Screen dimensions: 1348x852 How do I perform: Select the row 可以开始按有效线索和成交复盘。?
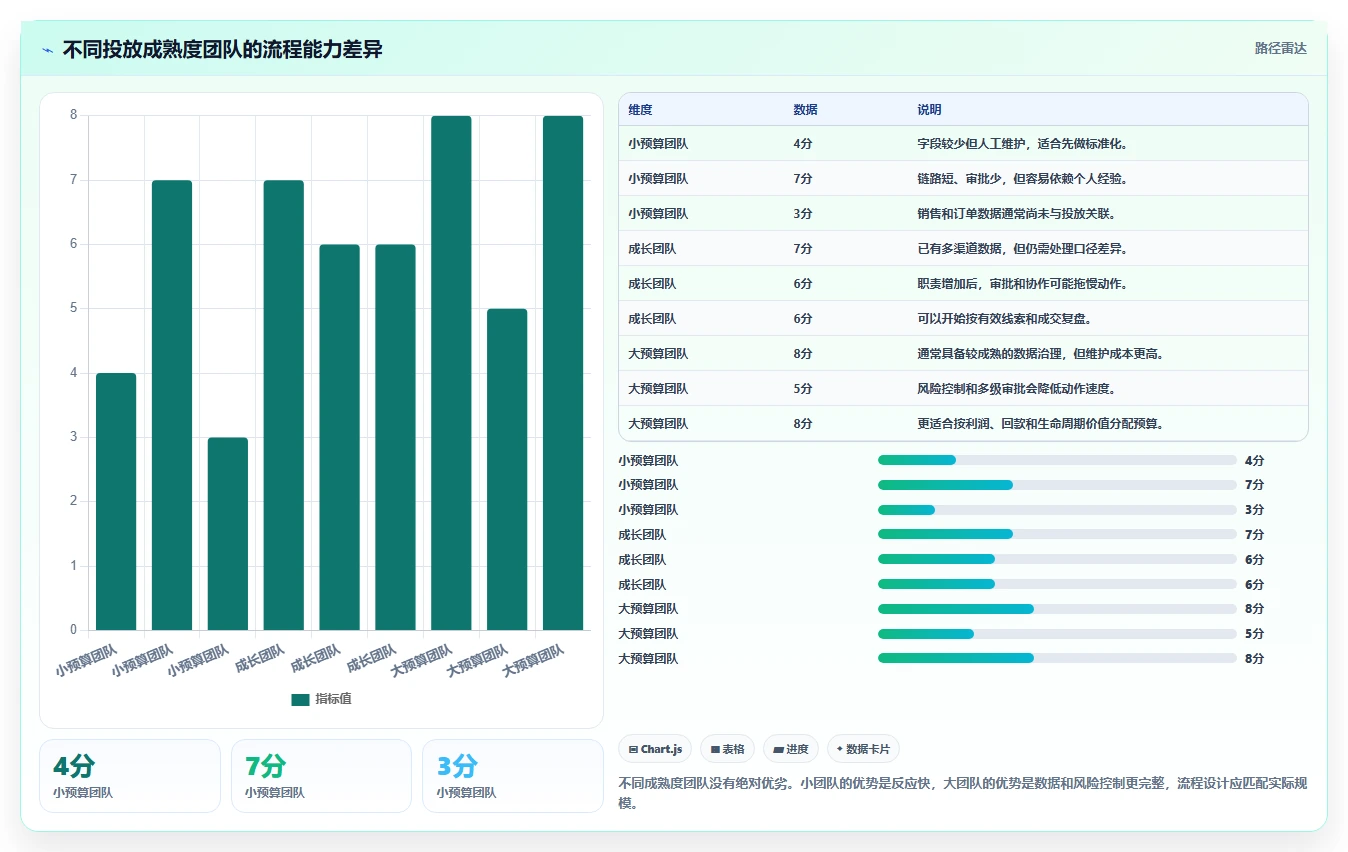point(963,318)
